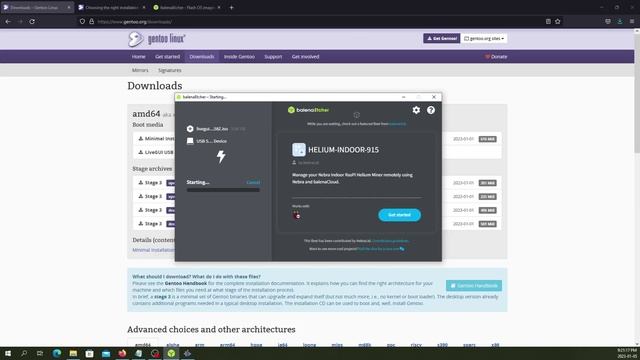640x360 pixels.
Task: Select the arm64 architecture tab
Action: (x=227, y=345)
